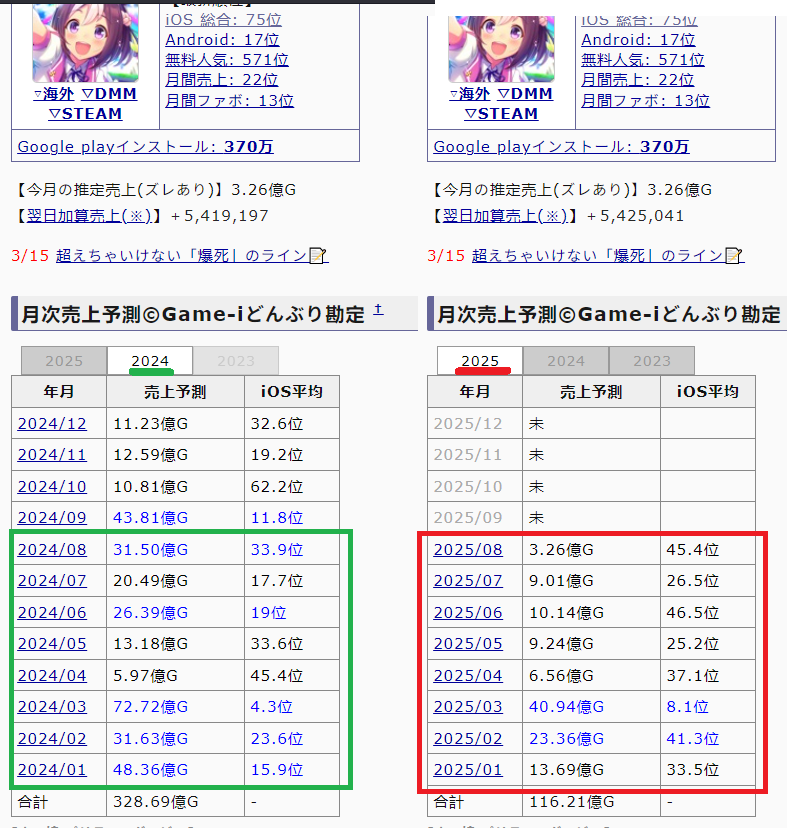Click left 無料人気: 571位 link

(227, 60)
